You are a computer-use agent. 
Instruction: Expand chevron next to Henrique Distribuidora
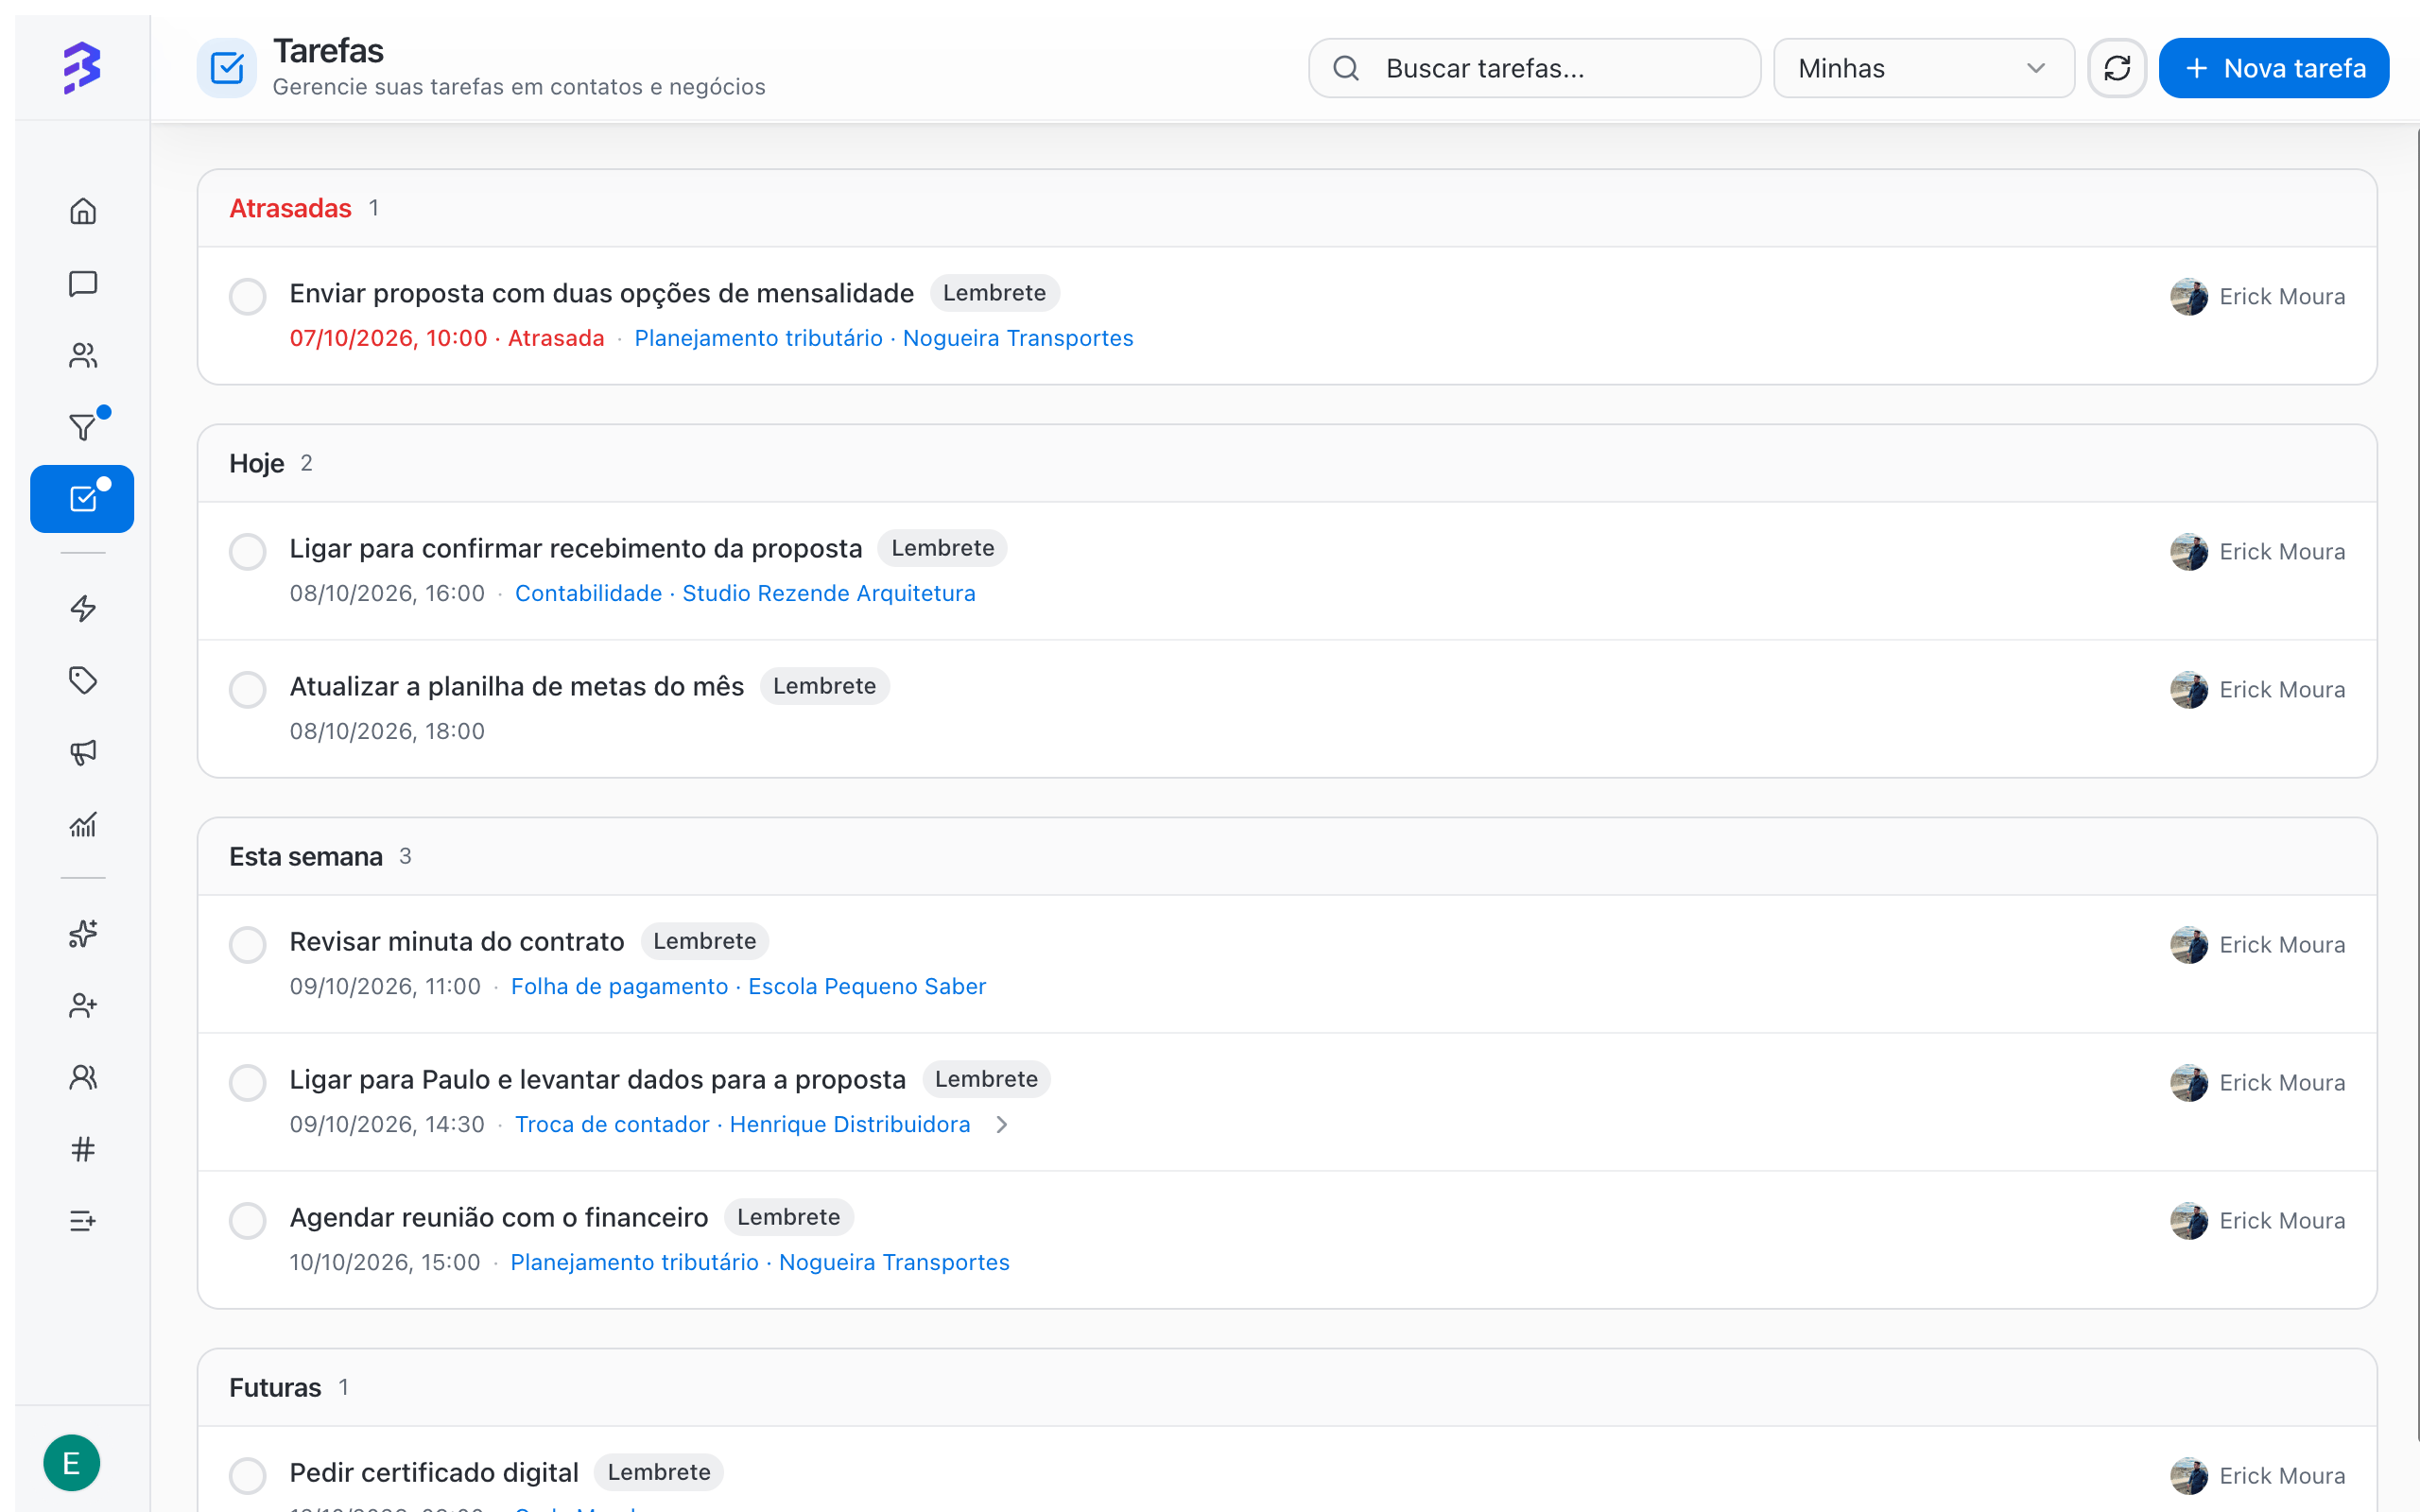(1002, 1125)
